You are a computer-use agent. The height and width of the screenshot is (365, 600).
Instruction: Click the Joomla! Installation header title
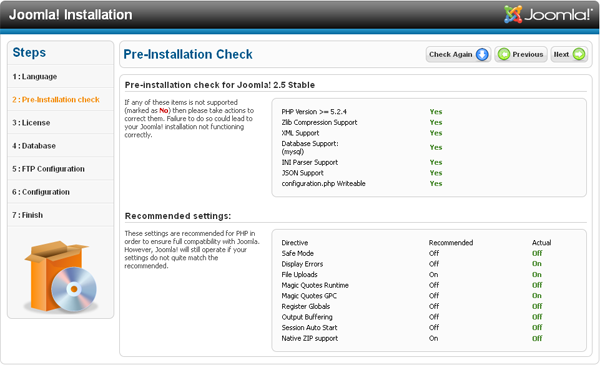pyautogui.click(x=70, y=15)
